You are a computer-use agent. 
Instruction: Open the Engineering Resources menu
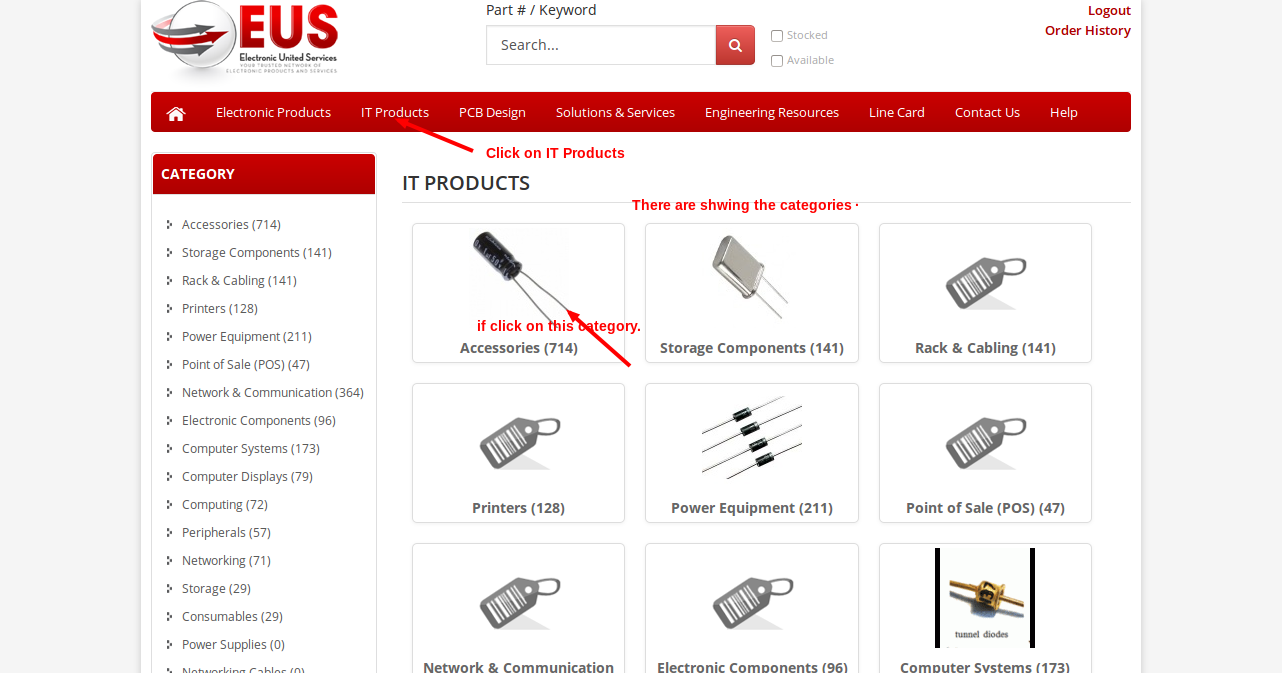click(772, 112)
